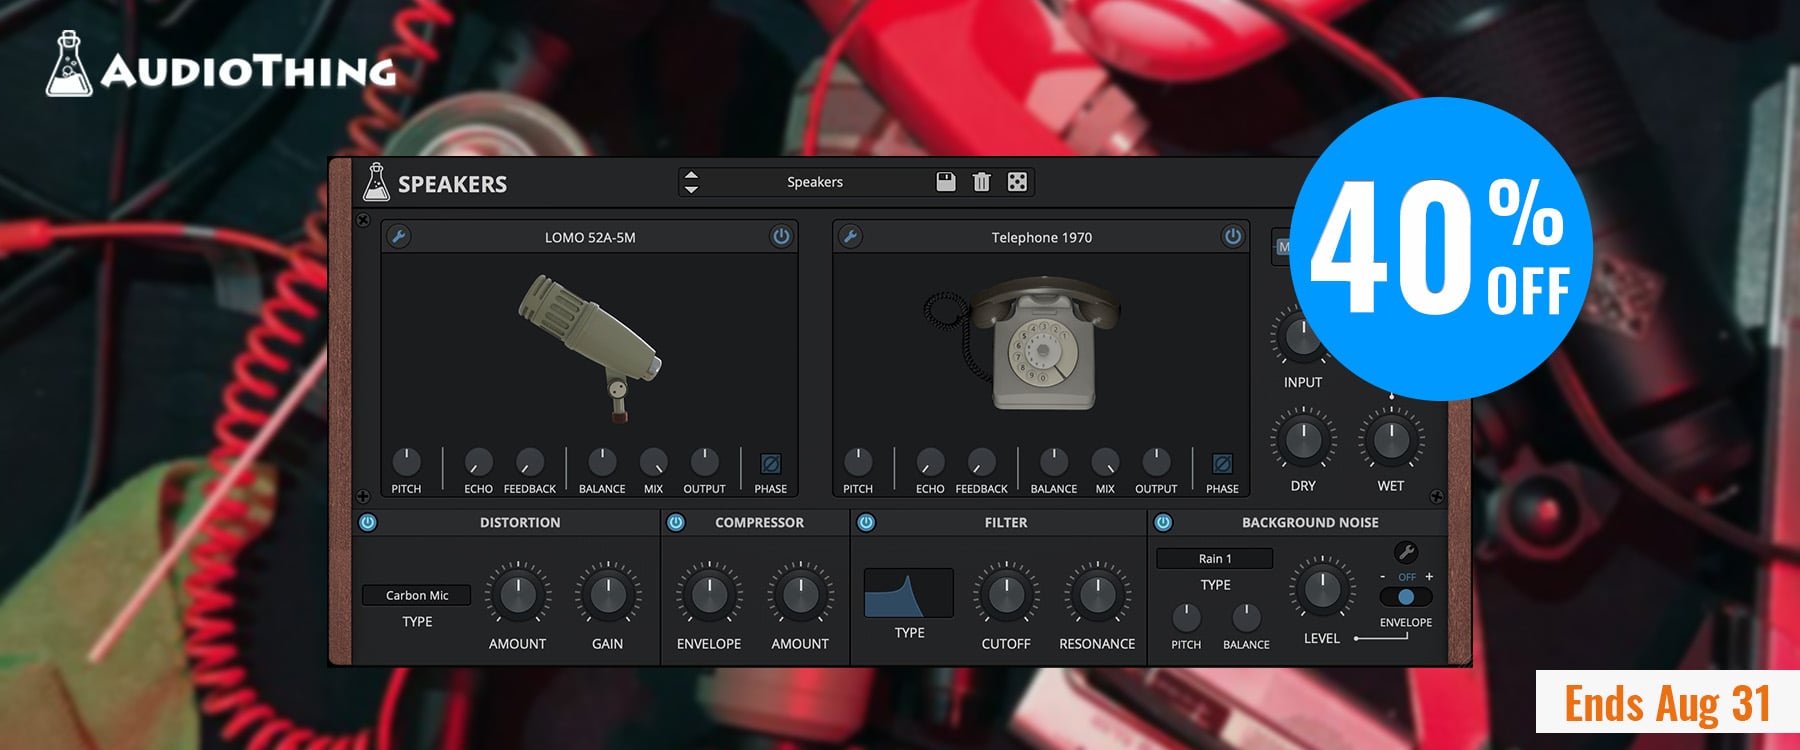Click the Wet level knob
The width and height of the screenshot is (1800, 750).
[x=1391, y=438]
